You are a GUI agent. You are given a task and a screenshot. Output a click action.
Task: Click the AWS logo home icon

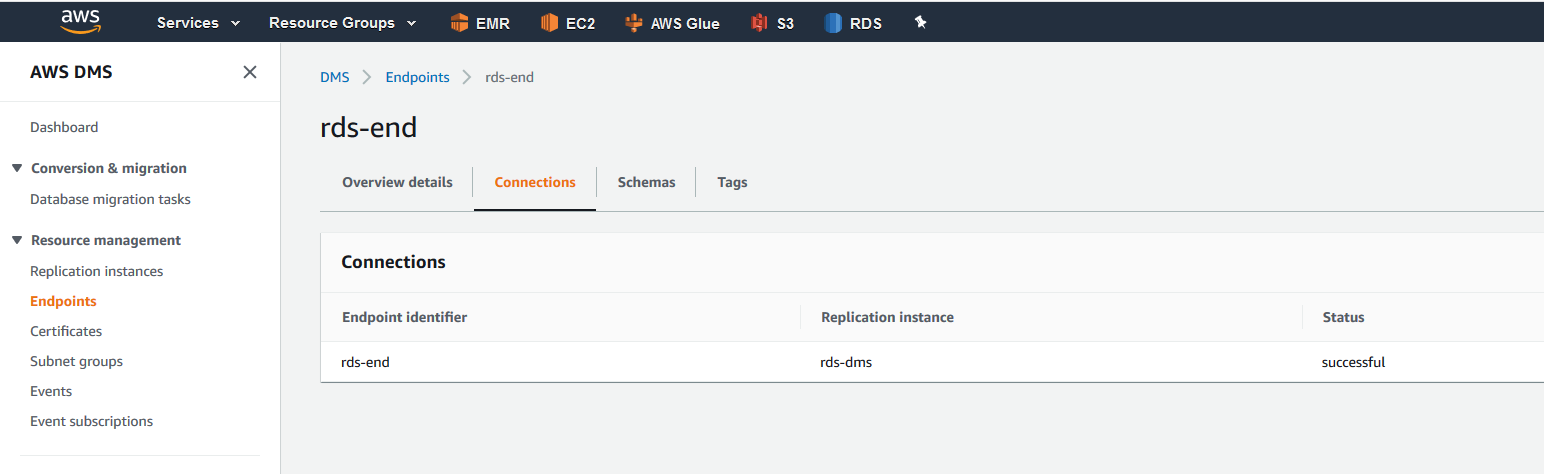pyautogui.click(x=80, y=21)
